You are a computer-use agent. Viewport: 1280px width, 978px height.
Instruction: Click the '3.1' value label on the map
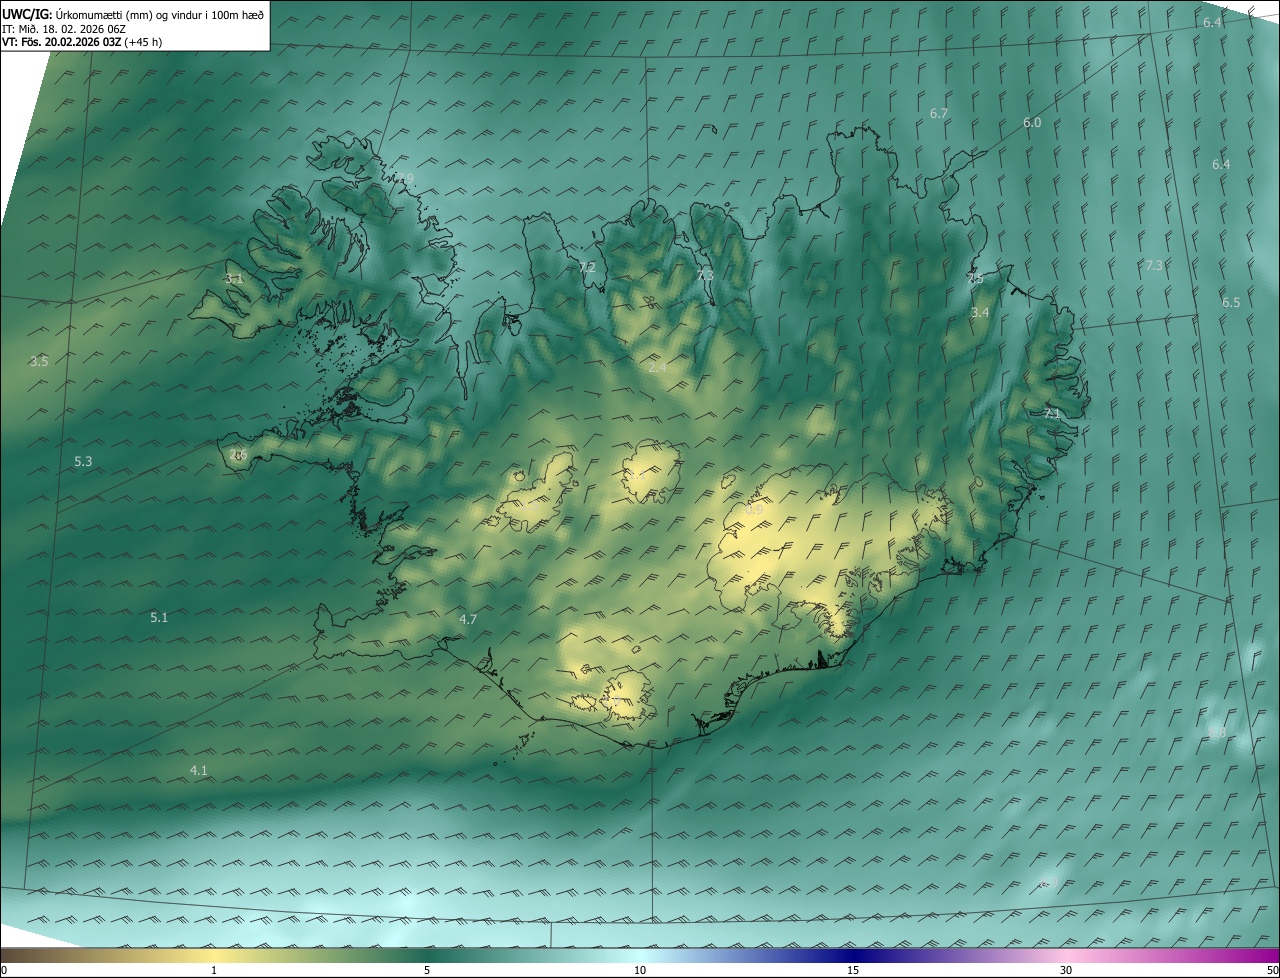click(x=233, y=279)
